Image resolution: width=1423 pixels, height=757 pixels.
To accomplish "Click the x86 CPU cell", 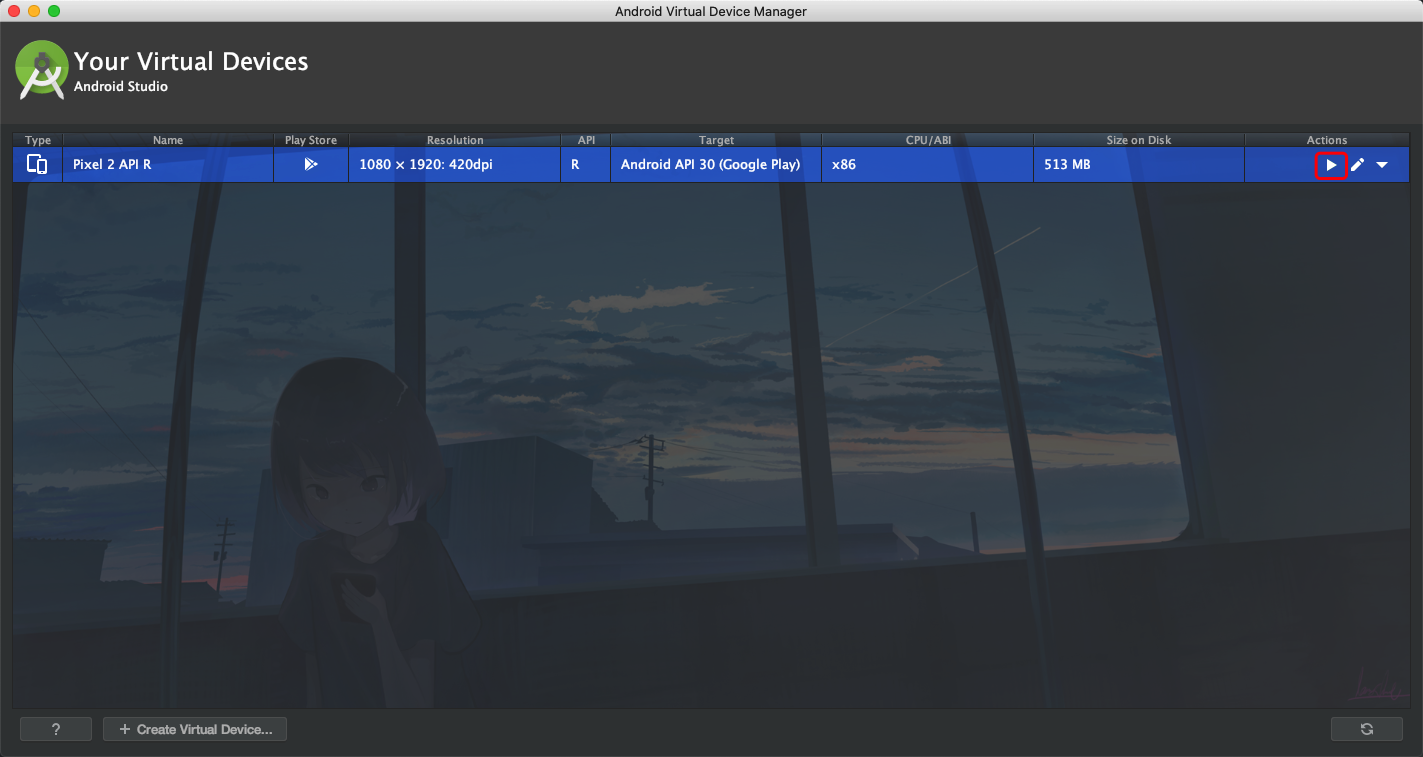I will (928, 164).
